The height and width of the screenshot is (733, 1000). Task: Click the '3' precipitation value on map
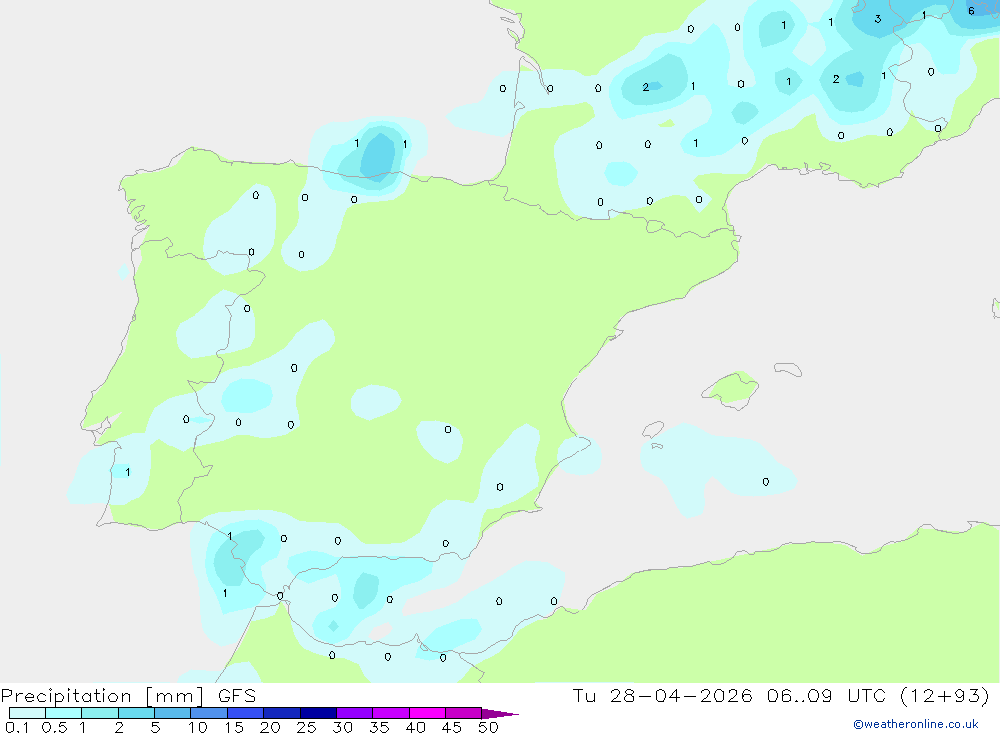[x=878, y=19]
